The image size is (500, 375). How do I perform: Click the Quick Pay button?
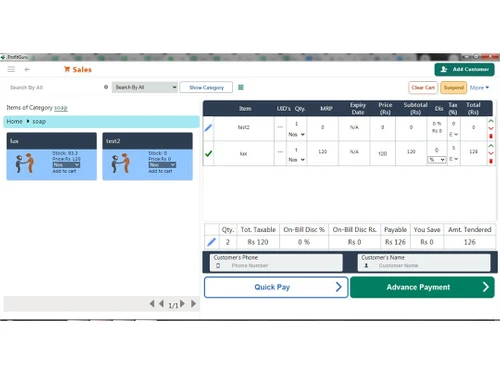[276, 287]
